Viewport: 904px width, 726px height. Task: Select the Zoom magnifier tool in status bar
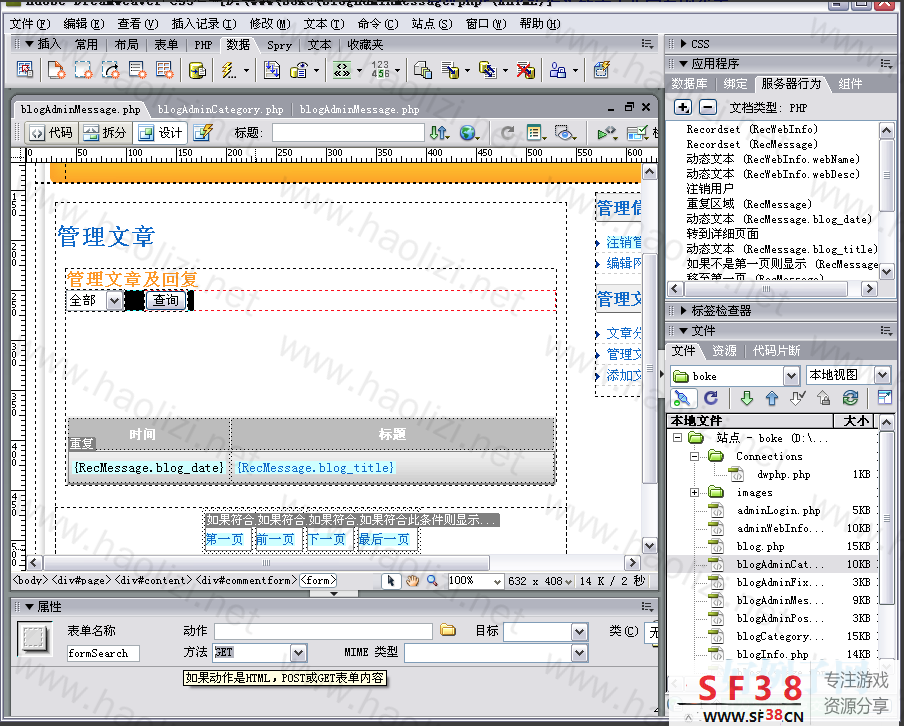(432, 580)
